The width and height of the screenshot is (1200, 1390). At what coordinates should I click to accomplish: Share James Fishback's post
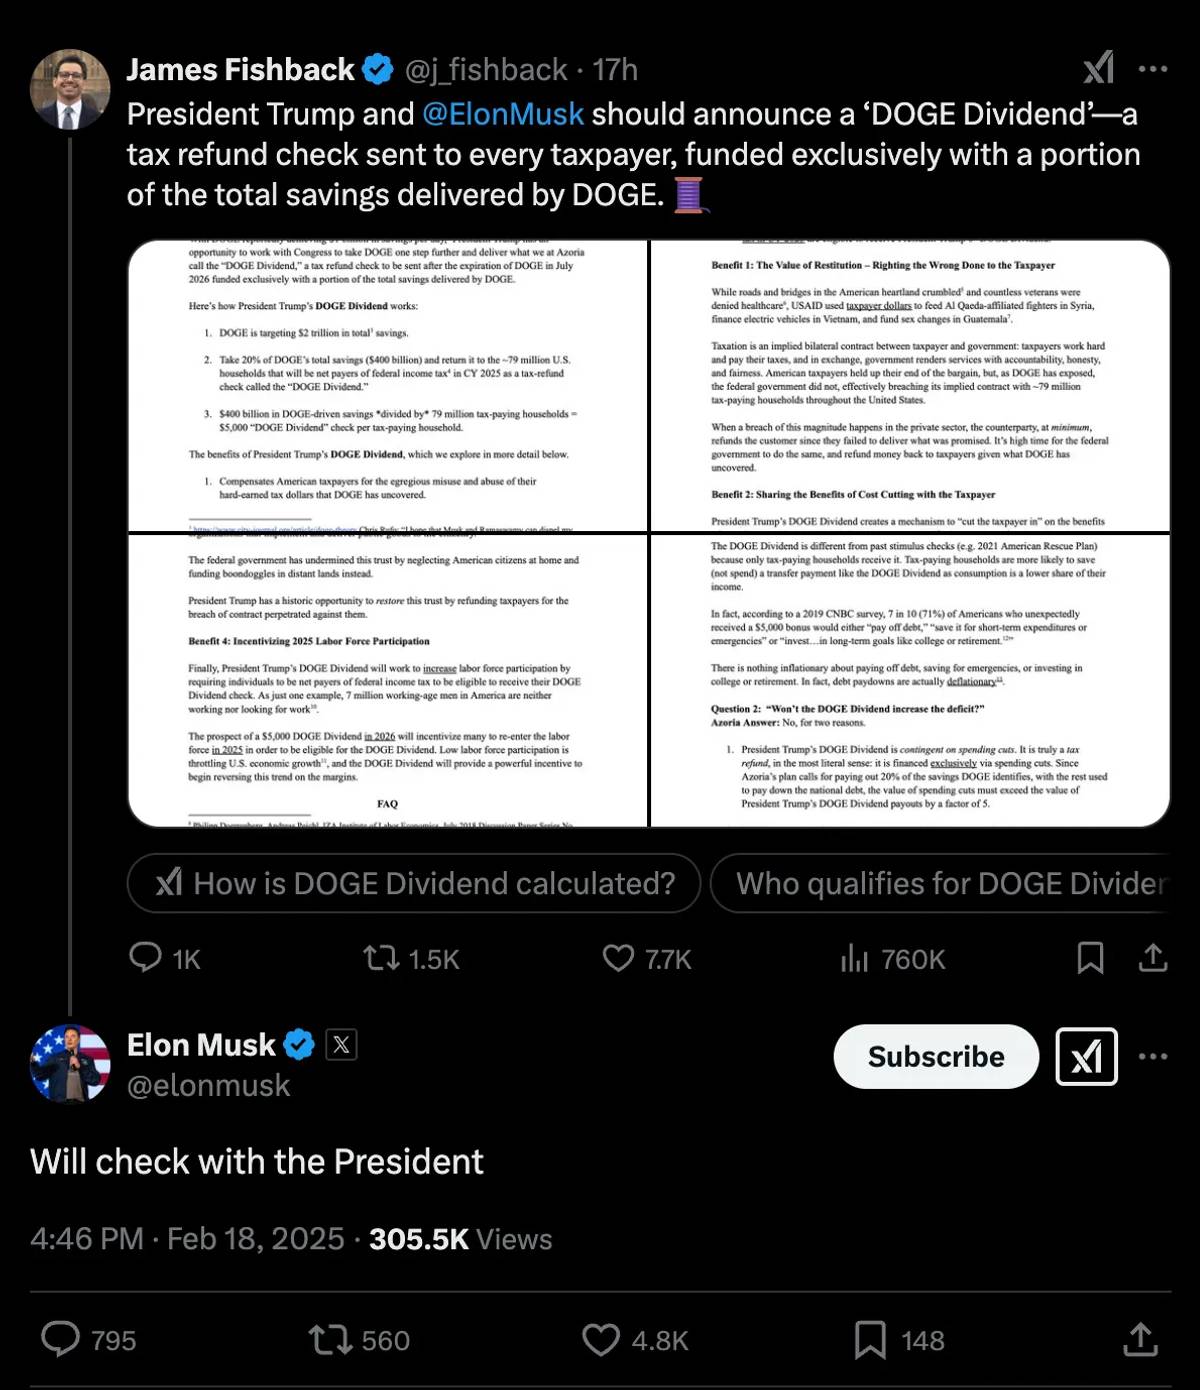pos(1153,958)
